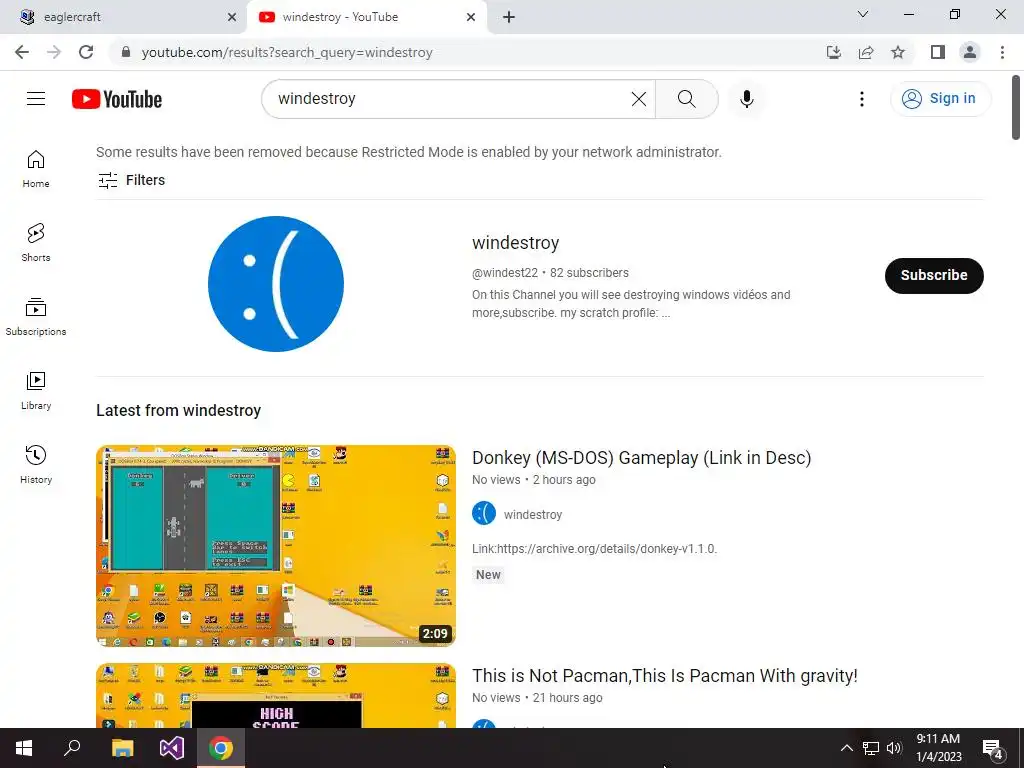This screenshot has width=1024, height=768.
Task: Open the notification action center
Action: pyautogui.click(x=993, y=748)
